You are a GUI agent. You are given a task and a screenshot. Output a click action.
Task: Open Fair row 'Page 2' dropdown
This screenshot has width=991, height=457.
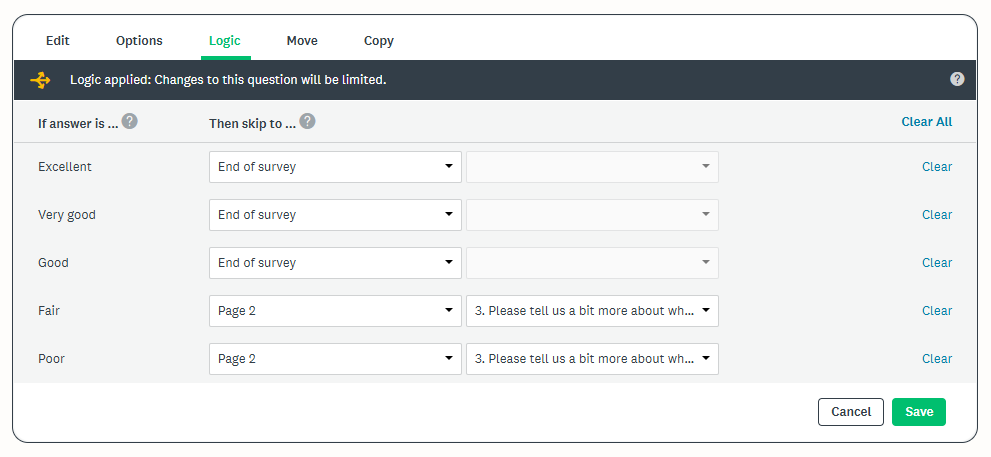pos(336,311)
